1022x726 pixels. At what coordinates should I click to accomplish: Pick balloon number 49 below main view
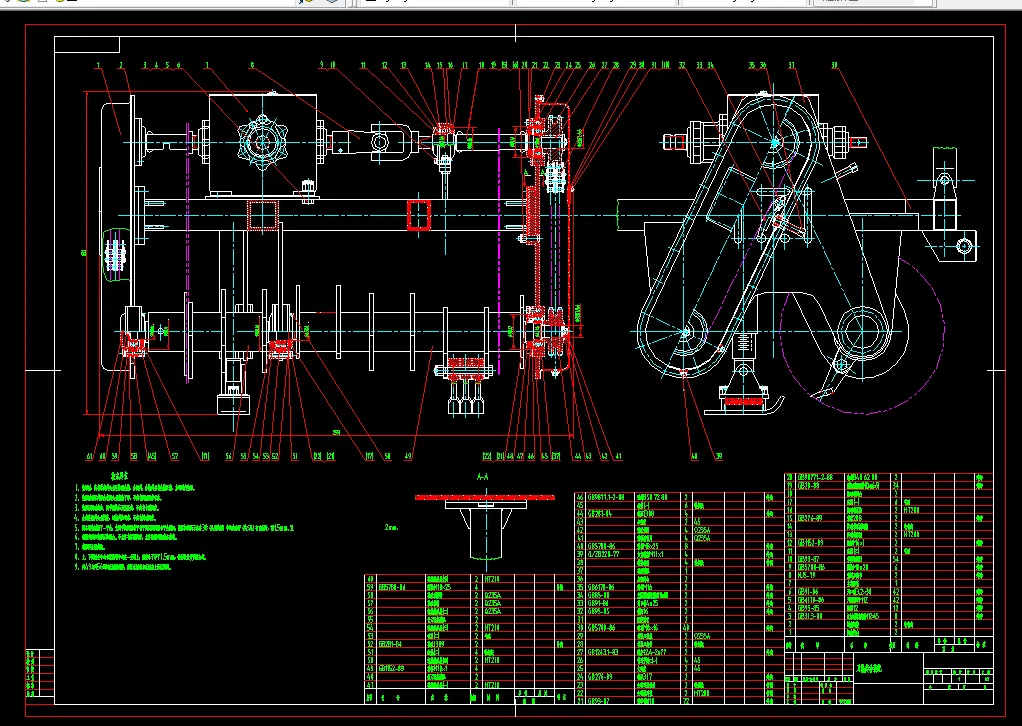point(408,456)
